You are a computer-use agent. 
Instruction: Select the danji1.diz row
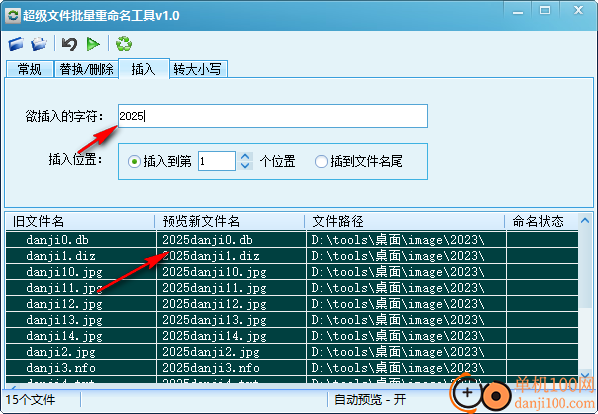pyautogui.click(x=292, y=256)
